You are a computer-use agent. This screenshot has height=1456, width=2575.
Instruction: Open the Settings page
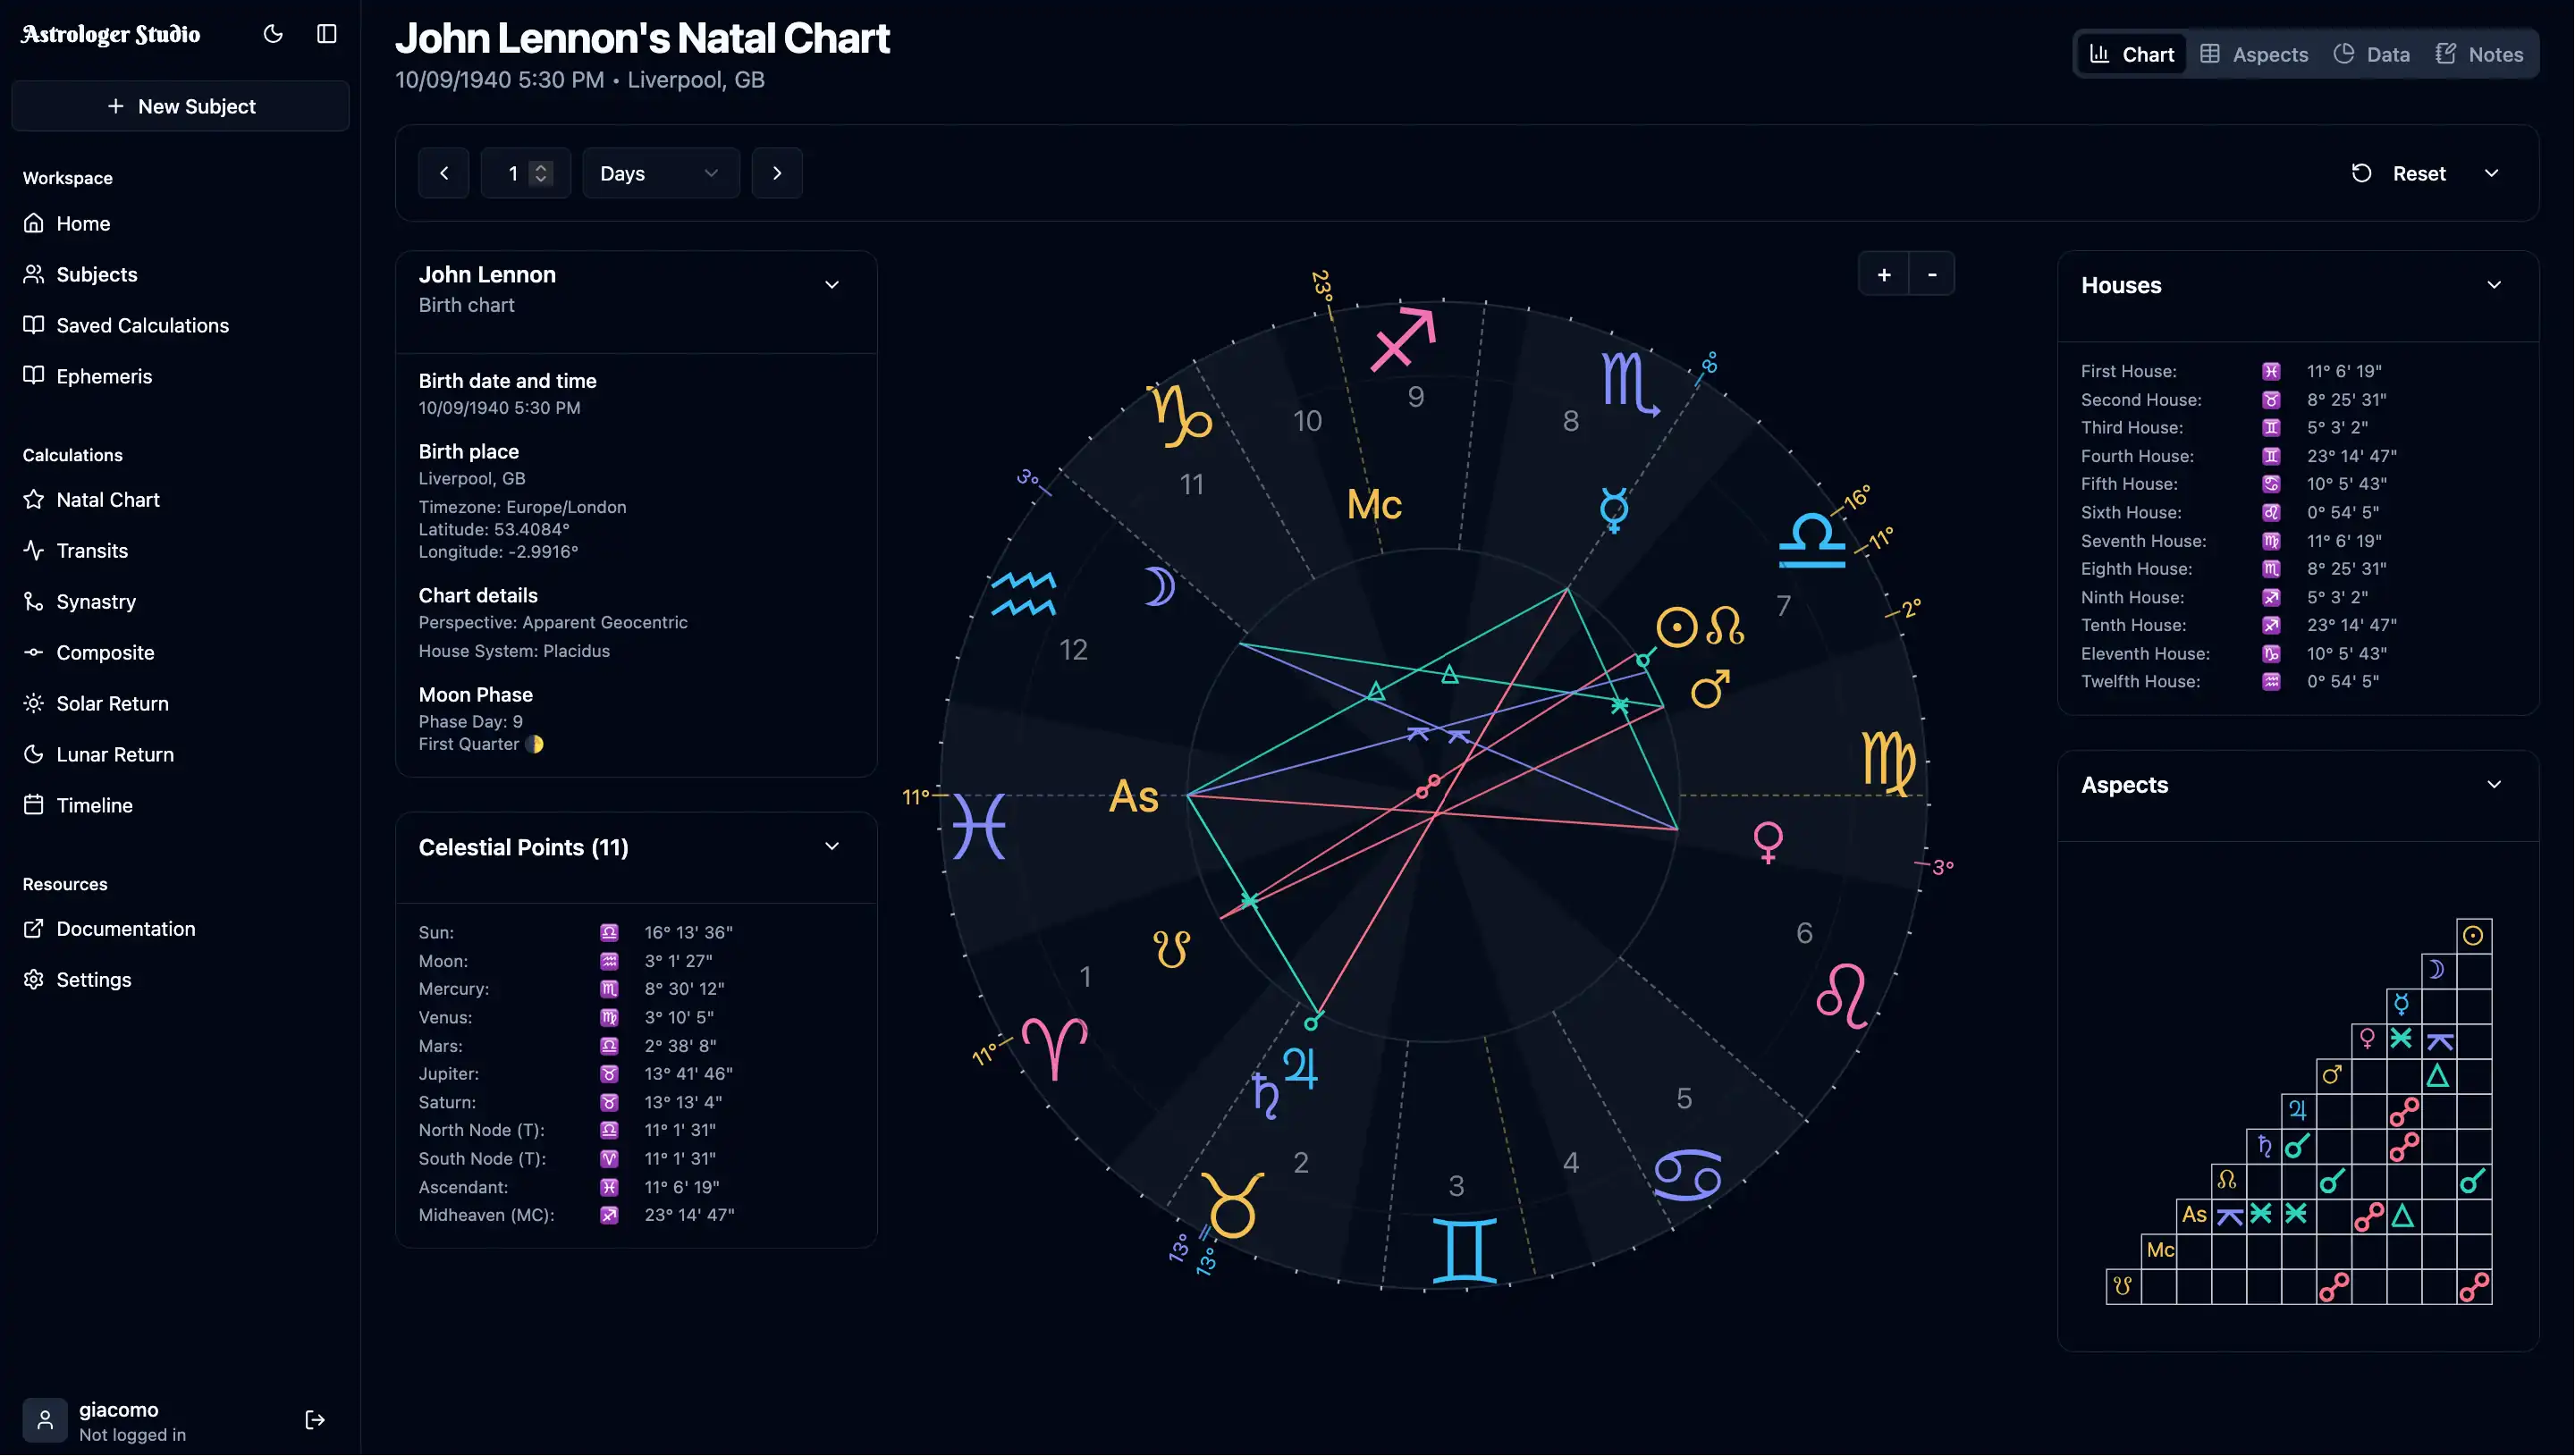point(94,979)
